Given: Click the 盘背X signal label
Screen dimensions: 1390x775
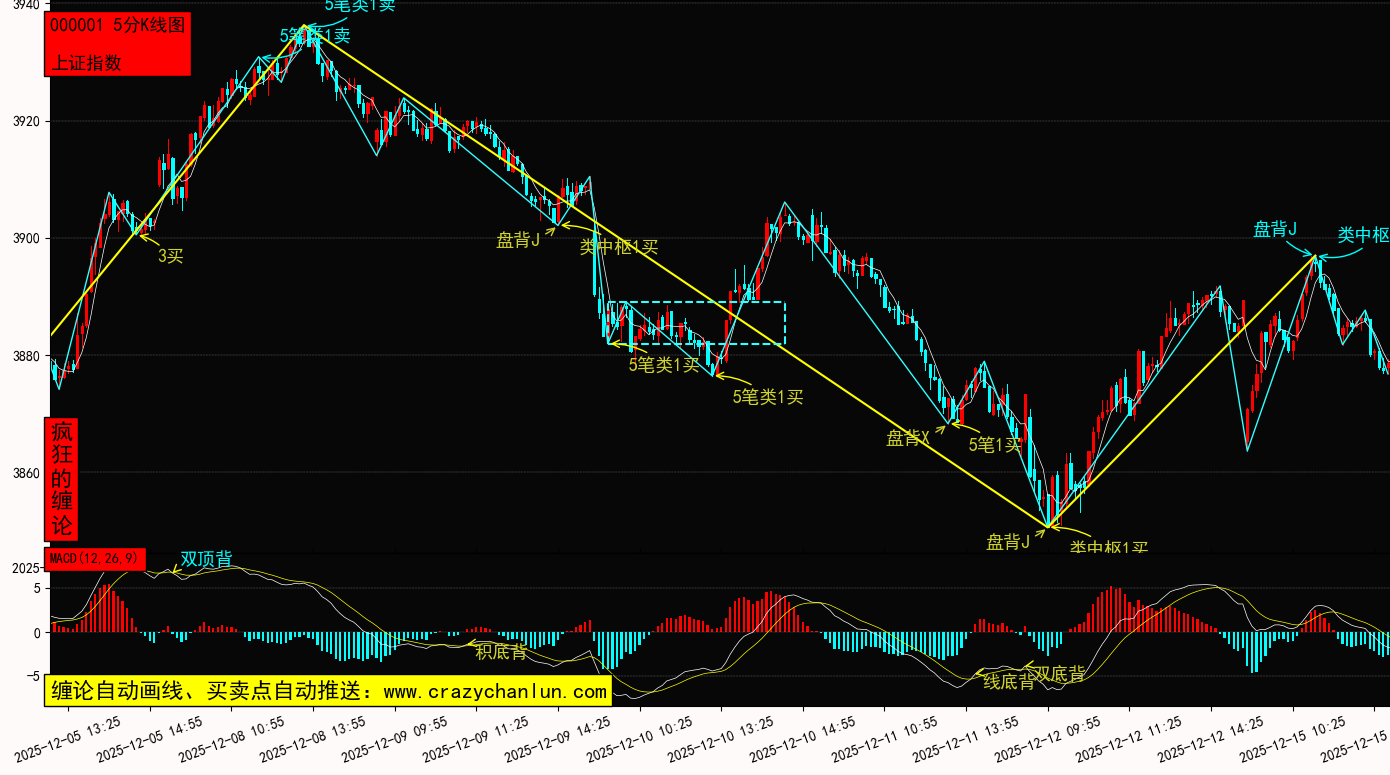Looking at the screenshot, I should pyautogui.click(x=908, y=438).
